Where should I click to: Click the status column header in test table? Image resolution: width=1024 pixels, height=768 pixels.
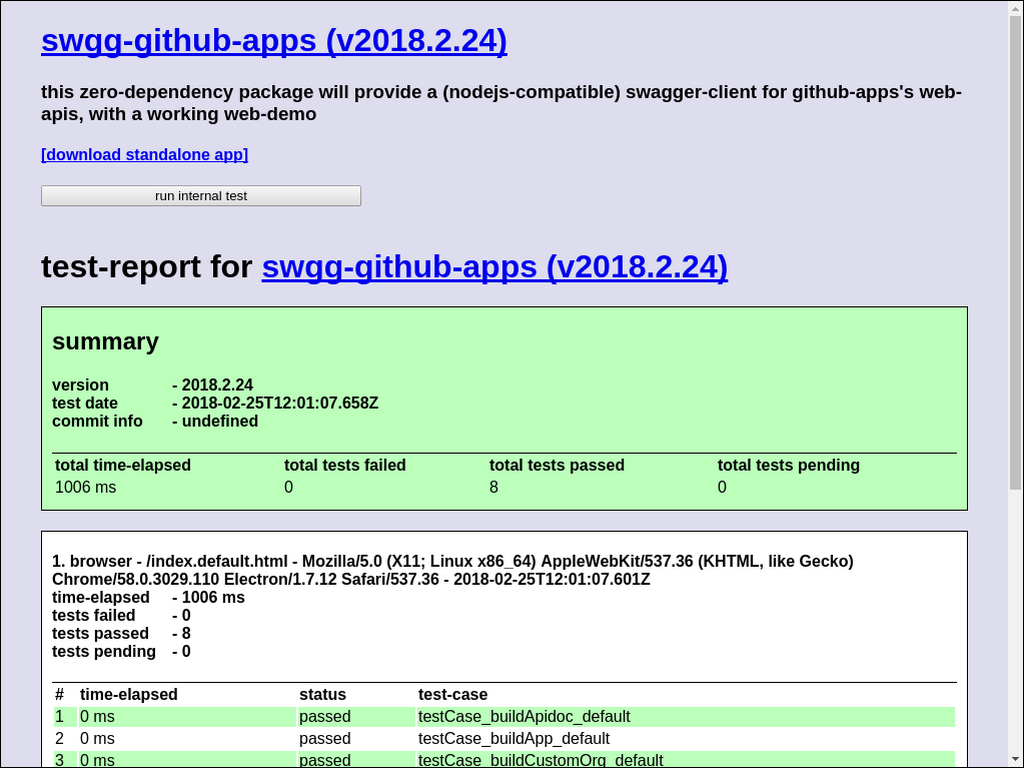[323, 694]
